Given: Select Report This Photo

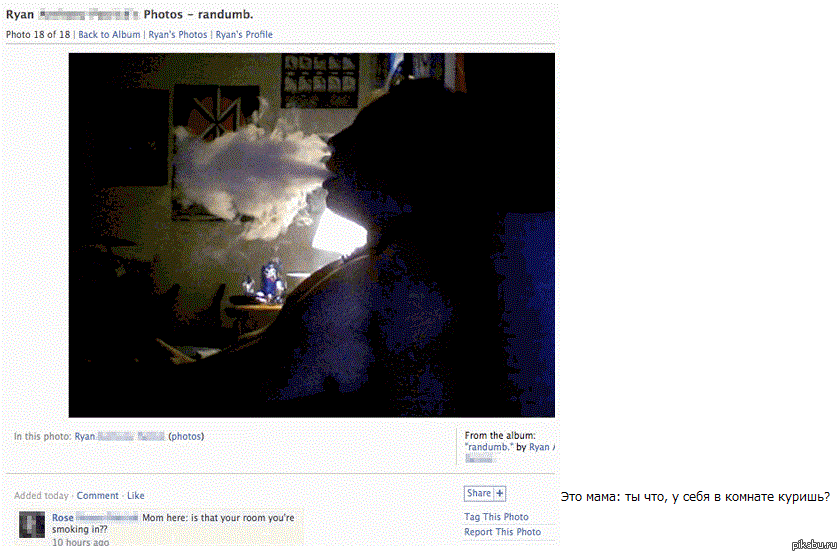Looking at the screenshot, I should point(502,532).
